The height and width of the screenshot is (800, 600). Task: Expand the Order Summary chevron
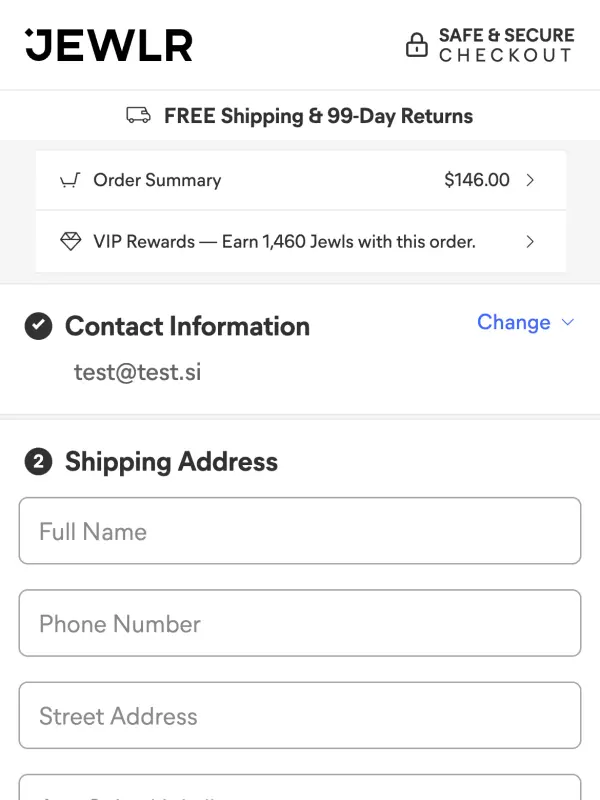pyautogui.click(x=530, y=181)
